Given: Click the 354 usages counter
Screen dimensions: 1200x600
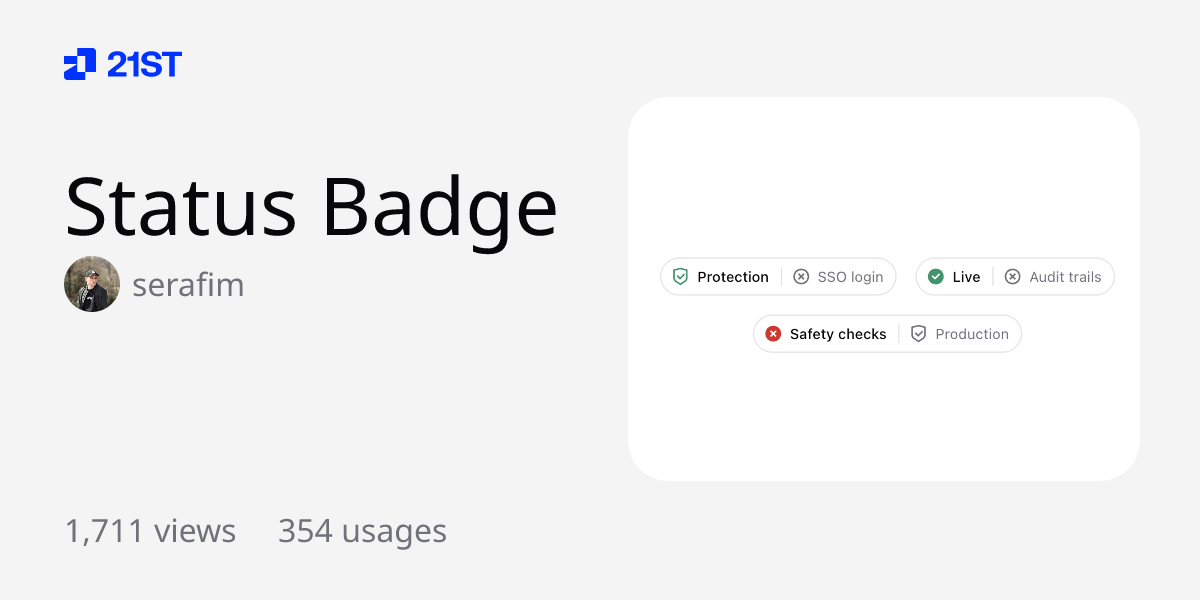Looking at the screenshot, I should pyautogui.click(x=362, y=531).
